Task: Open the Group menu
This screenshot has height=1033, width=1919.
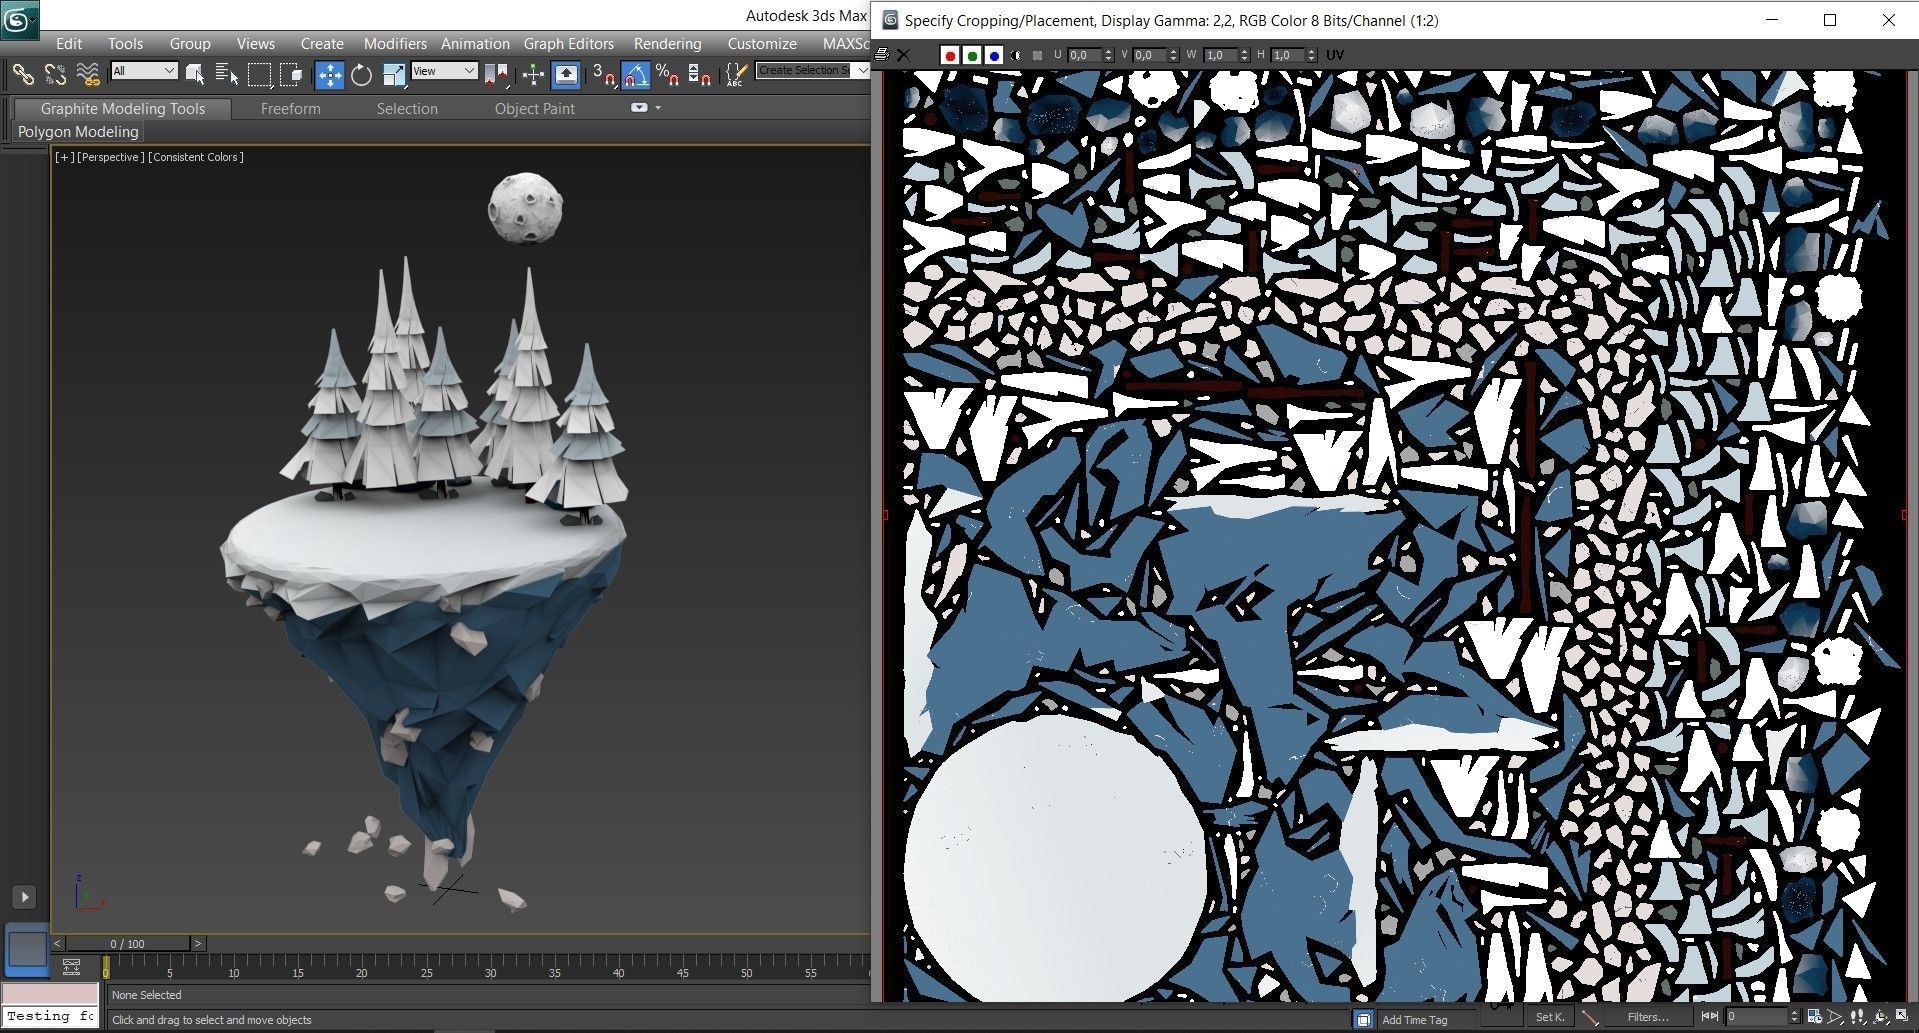Action: point(190,44)
